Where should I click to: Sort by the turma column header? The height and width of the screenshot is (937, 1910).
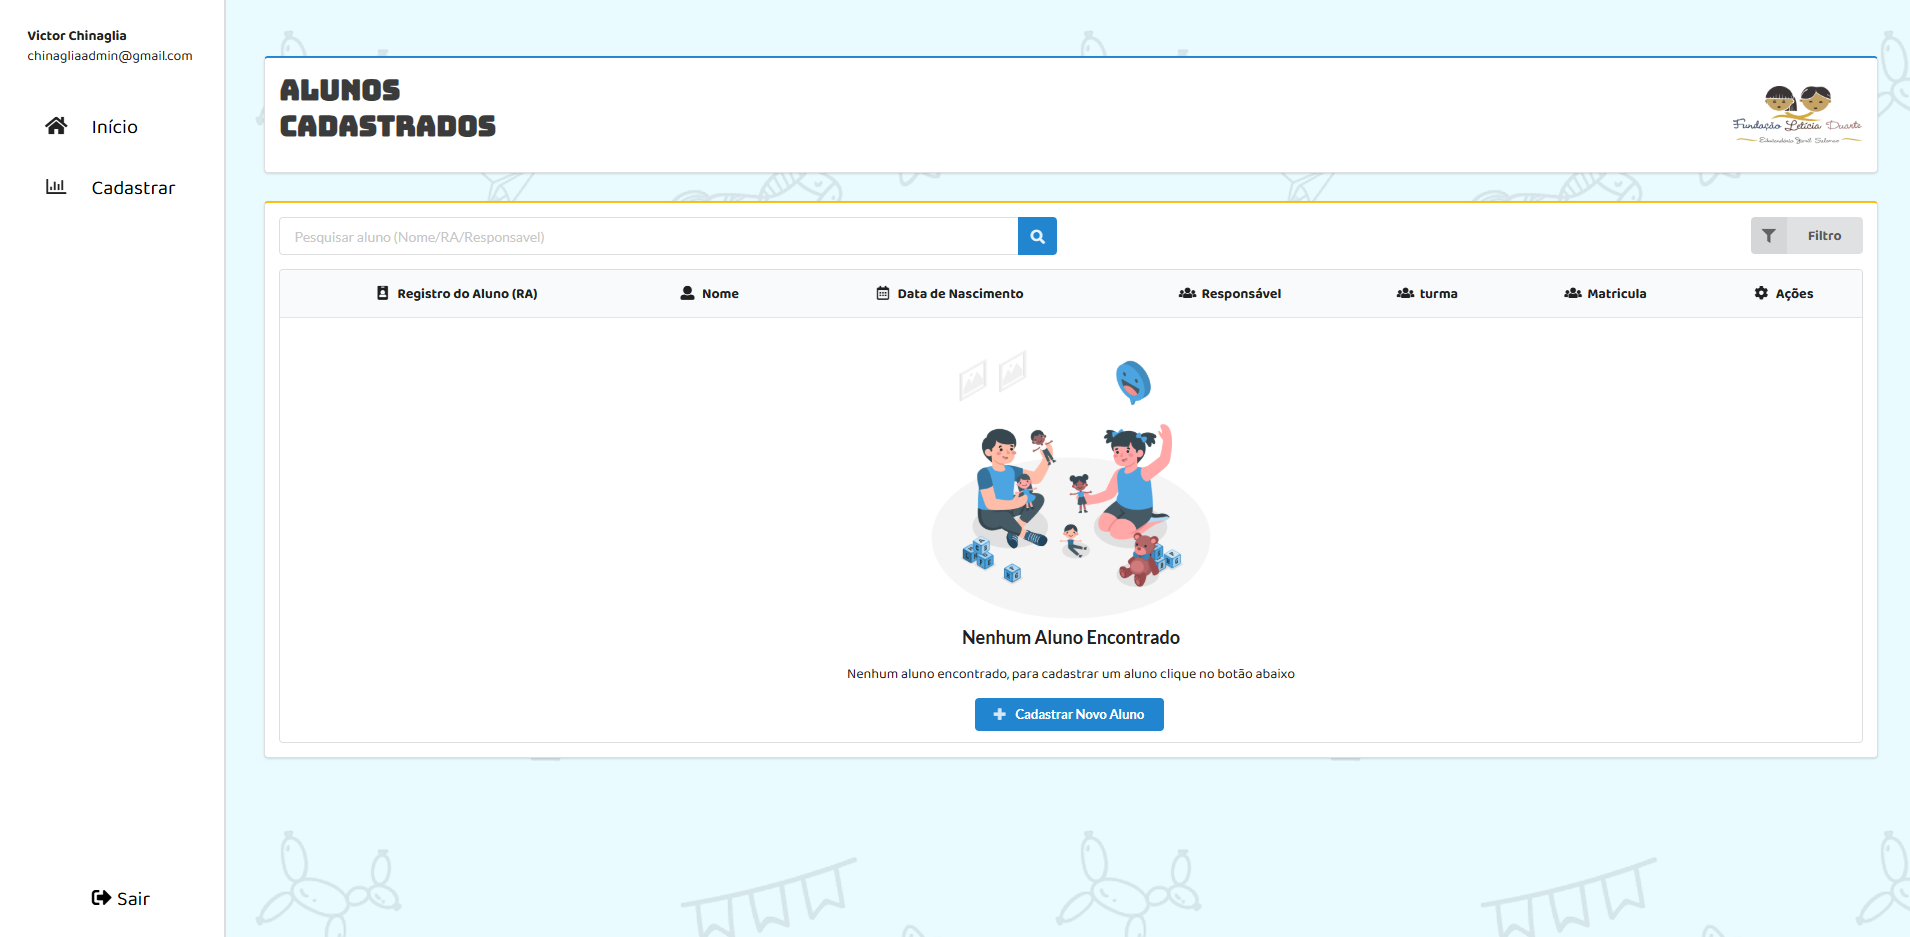point(1438,294)
